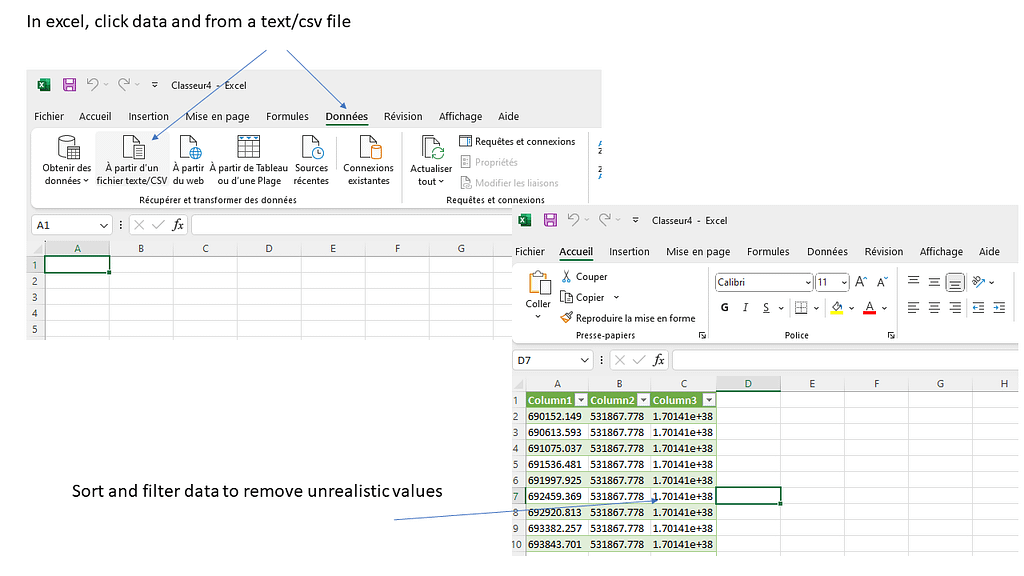Click the 'À partir du web' icon

189,148
